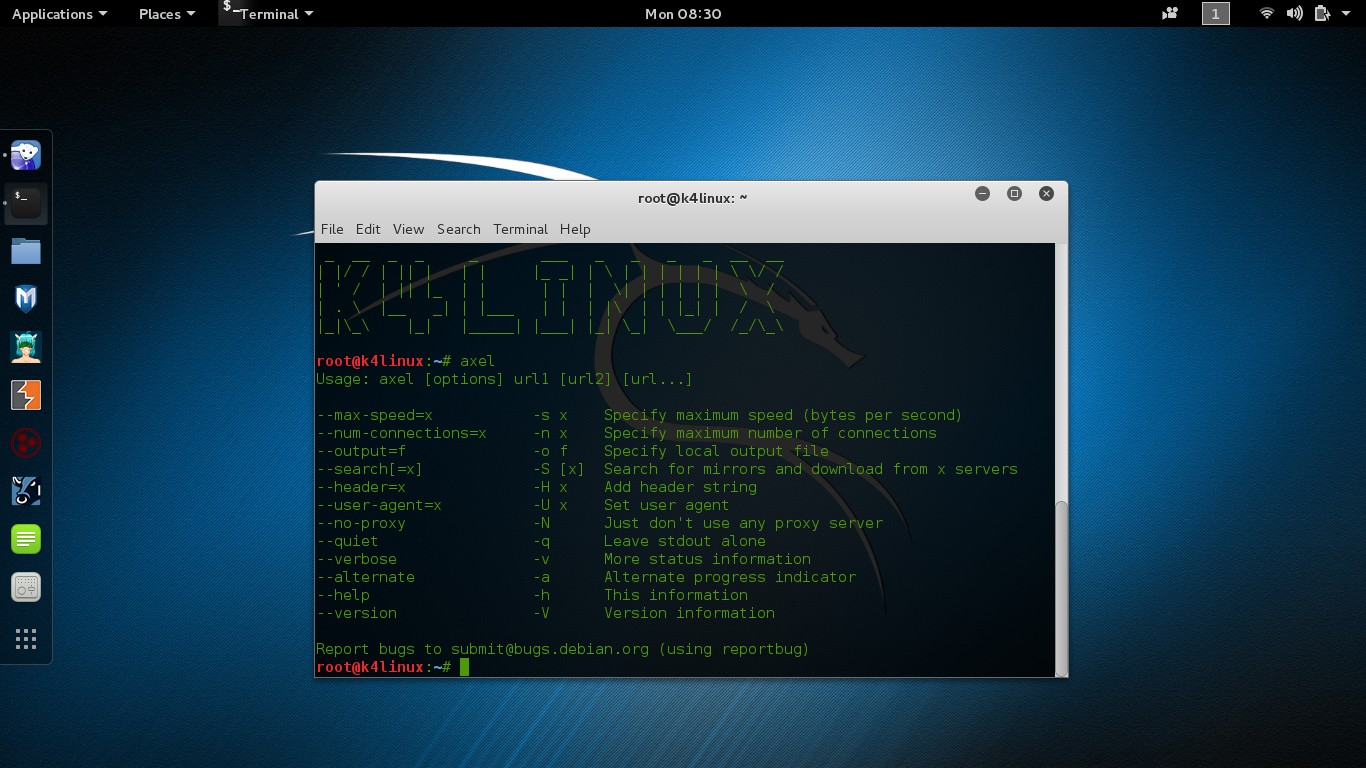The width and height of the screenshot is (1366, 768).
Task: Click 'Leave stdout alone' description
Action: (685, 541)
